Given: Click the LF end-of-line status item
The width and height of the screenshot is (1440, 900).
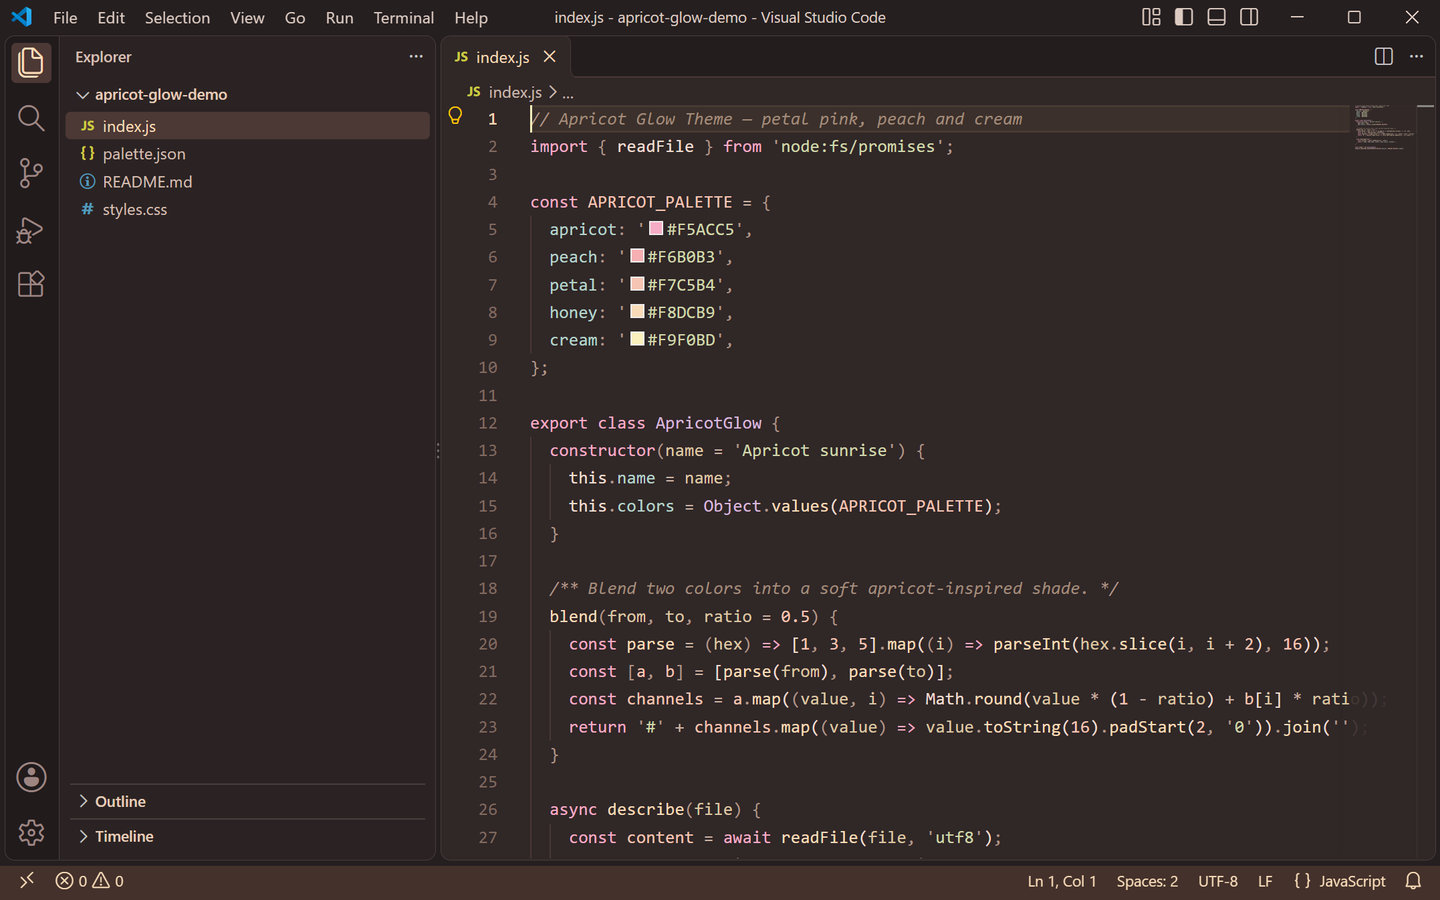Looking at the screenshot, I should tap(1265, 881).
